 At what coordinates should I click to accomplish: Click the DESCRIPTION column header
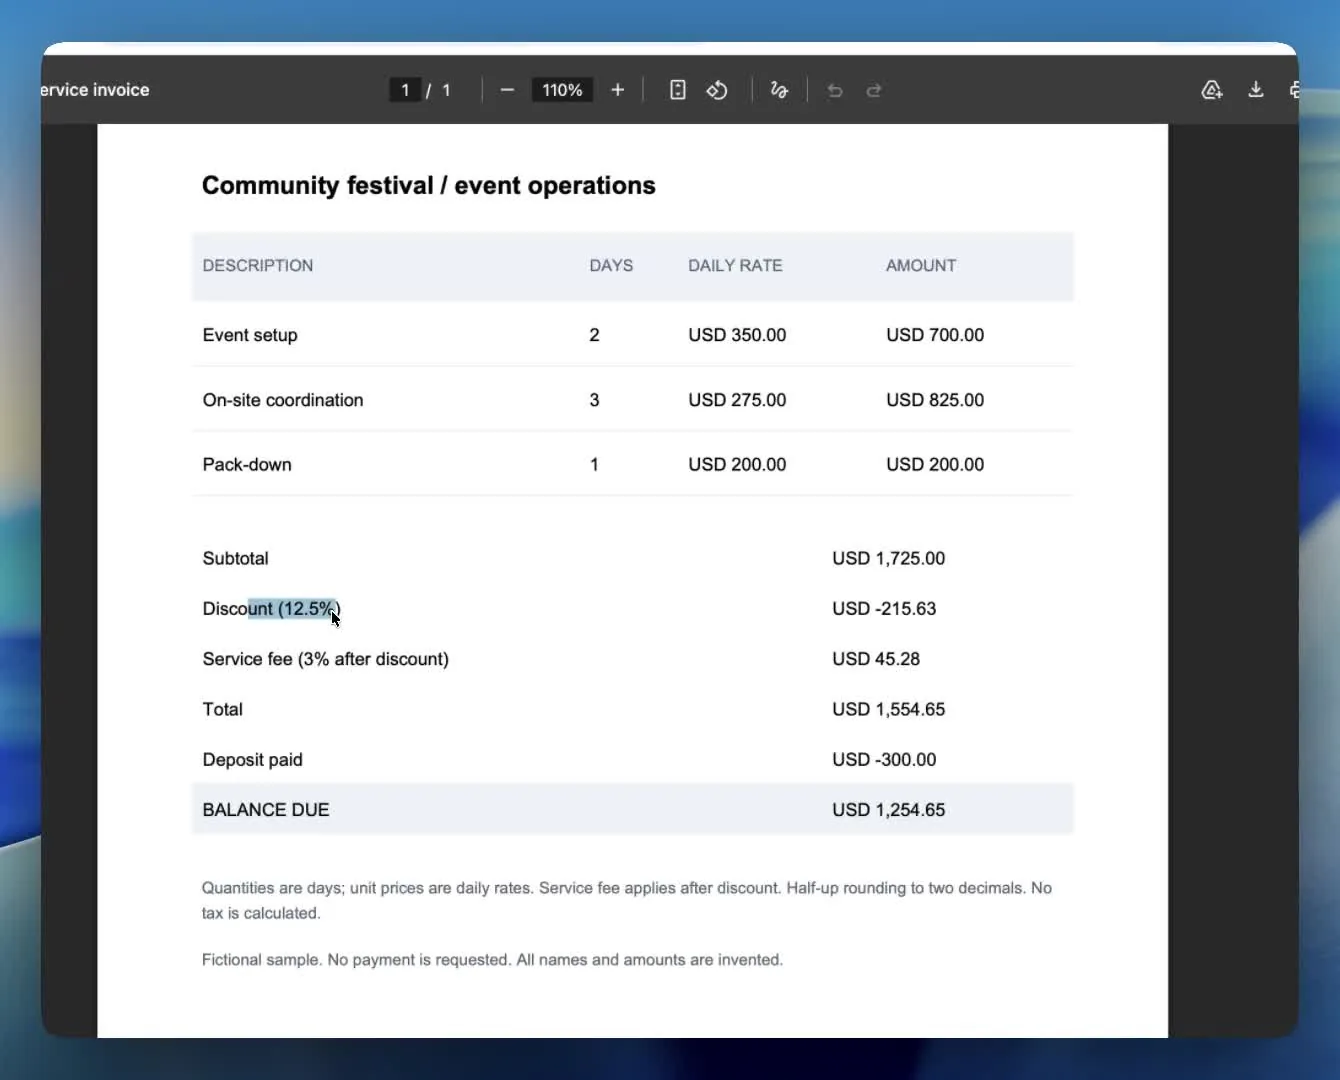[x=258, y=266]
